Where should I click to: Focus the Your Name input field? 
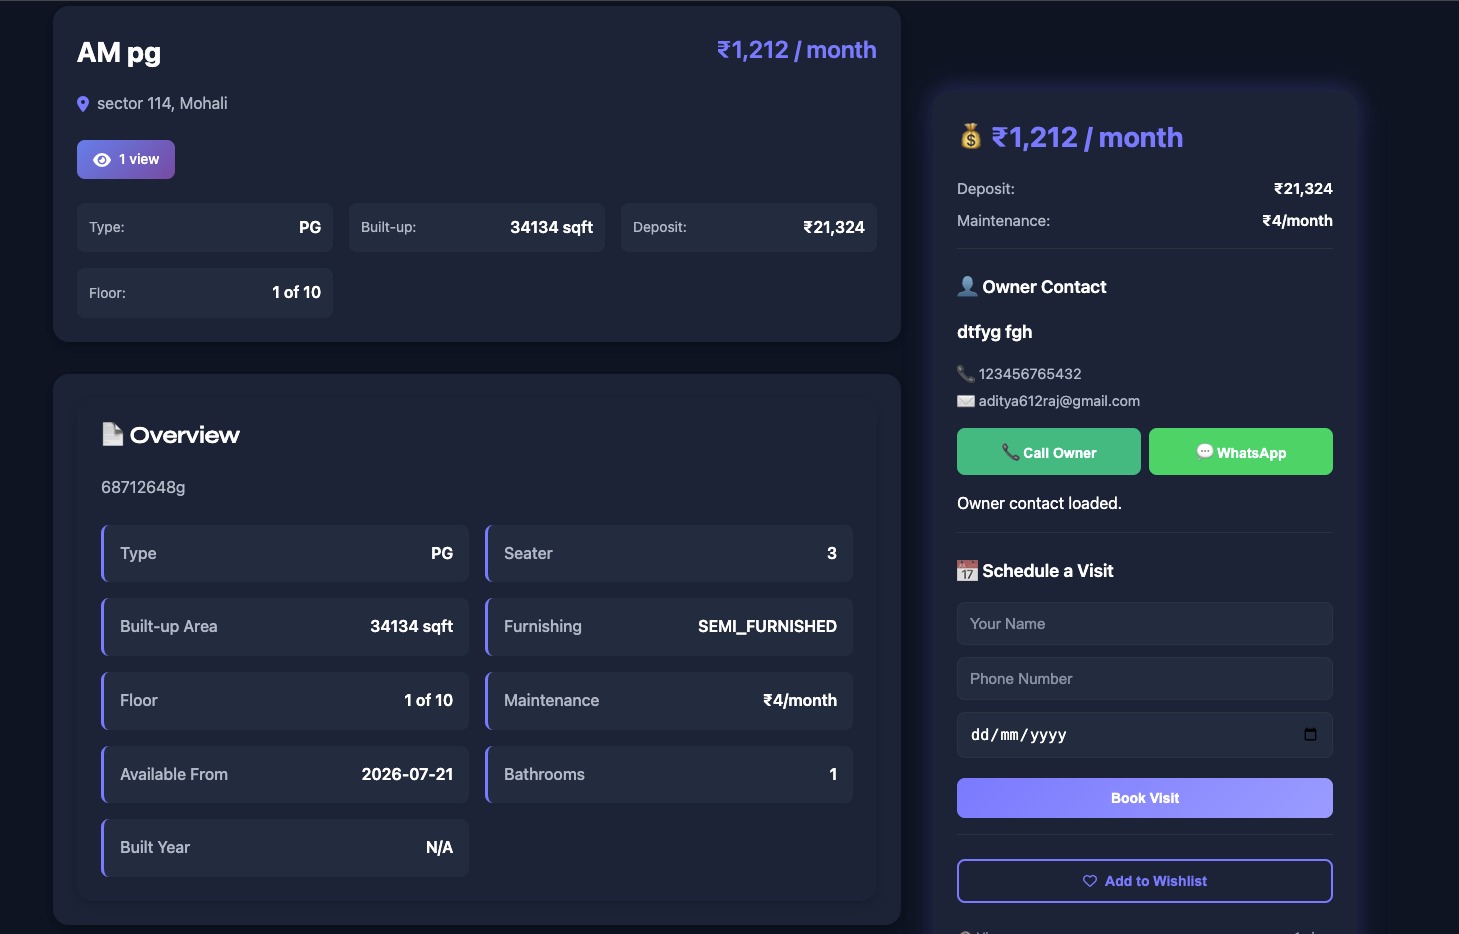tap(1145, 624)
